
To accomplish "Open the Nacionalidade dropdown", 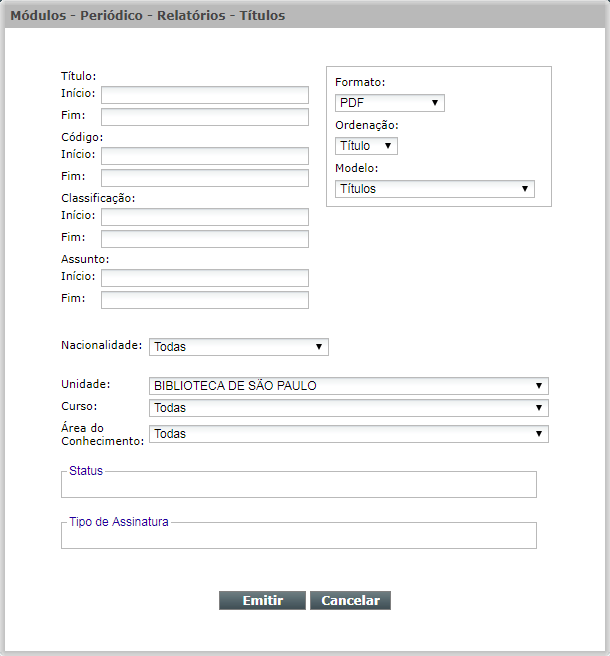I will tap(239, 347).
